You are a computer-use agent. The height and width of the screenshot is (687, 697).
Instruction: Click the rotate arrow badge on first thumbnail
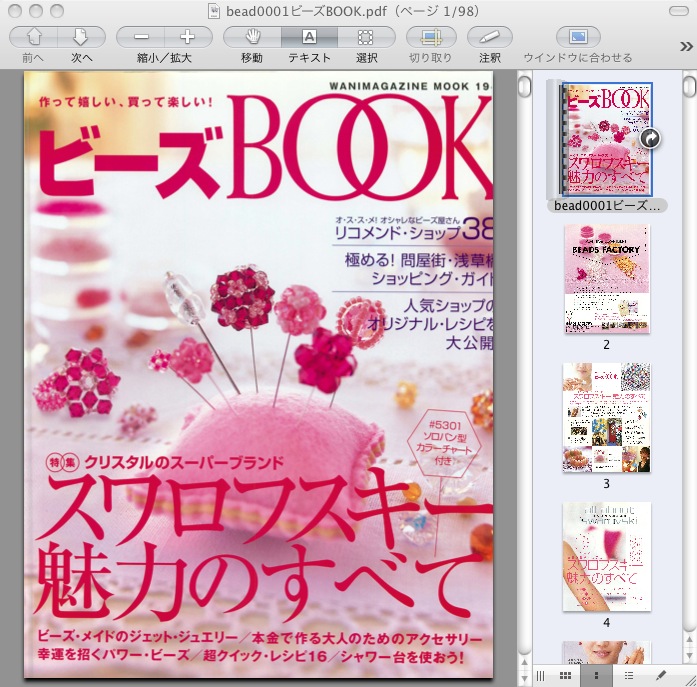[650, 139]
